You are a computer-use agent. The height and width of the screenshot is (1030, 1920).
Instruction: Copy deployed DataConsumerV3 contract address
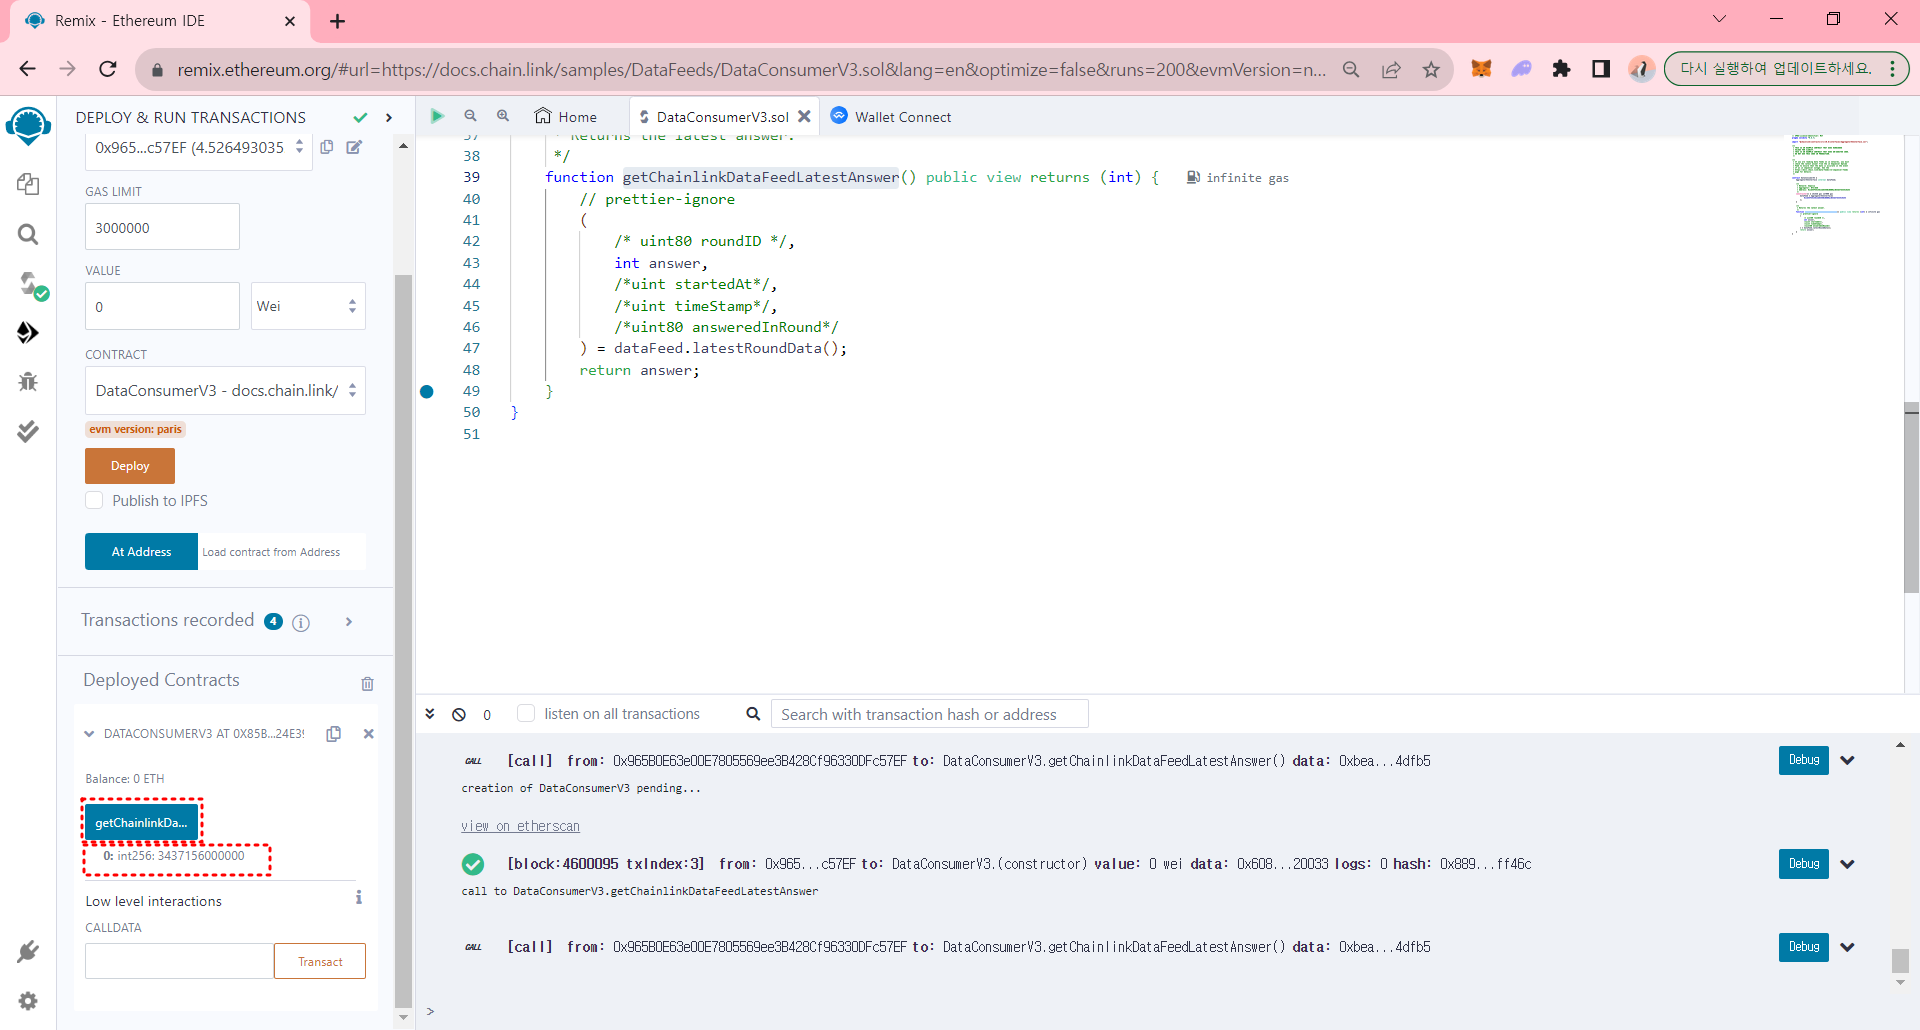pyautogui.click(x=334, y=734)
